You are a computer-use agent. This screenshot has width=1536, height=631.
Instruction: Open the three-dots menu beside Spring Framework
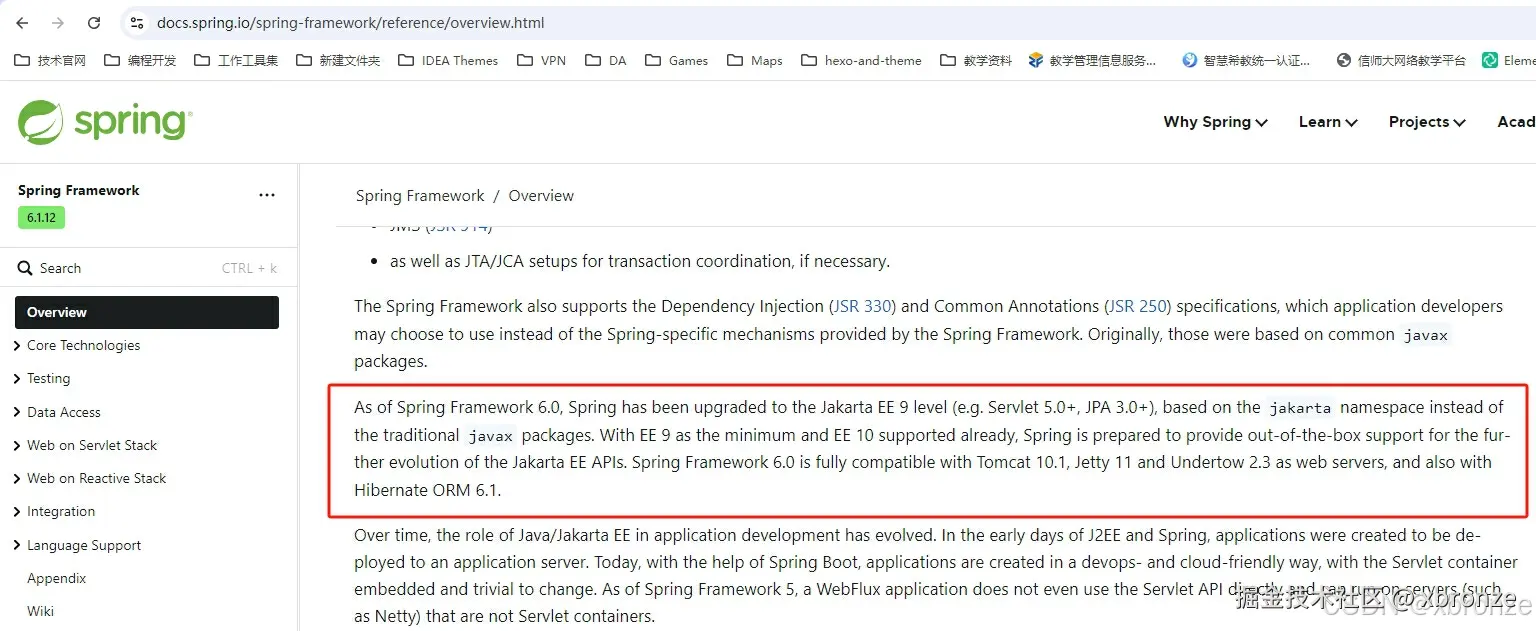tap(267, 195)
